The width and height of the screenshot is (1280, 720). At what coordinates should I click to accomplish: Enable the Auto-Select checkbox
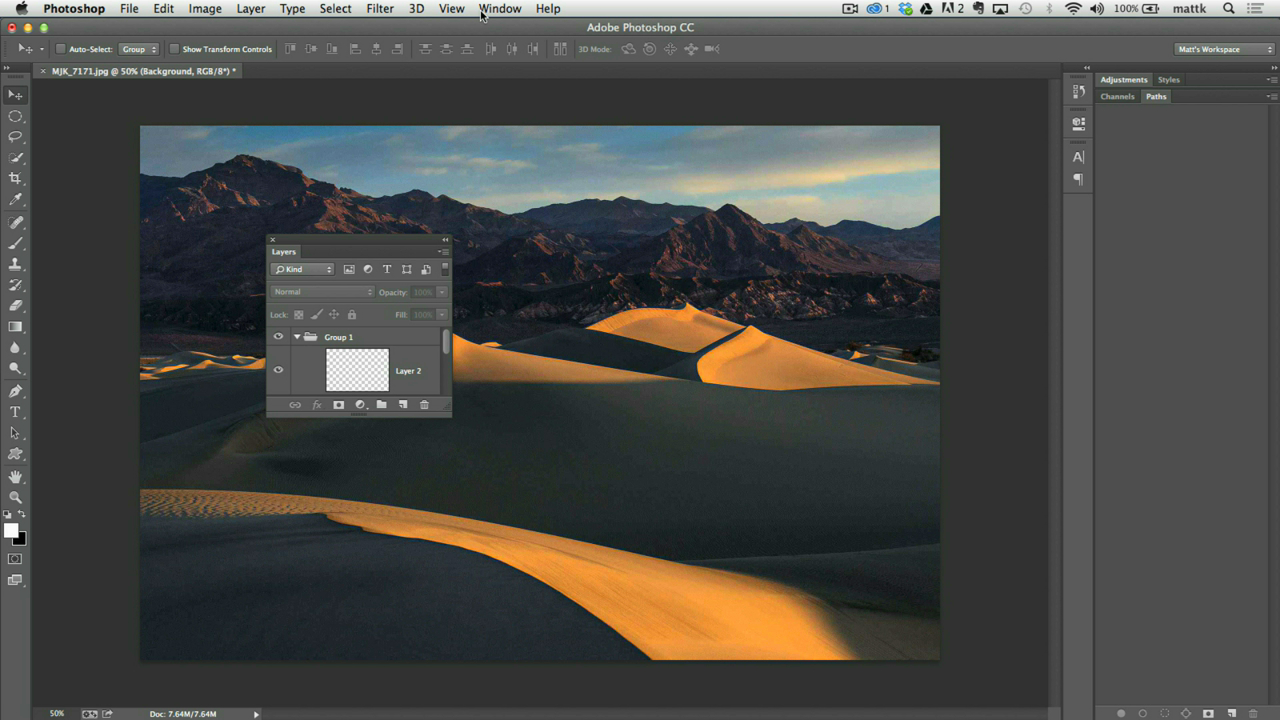click(60, 49)
